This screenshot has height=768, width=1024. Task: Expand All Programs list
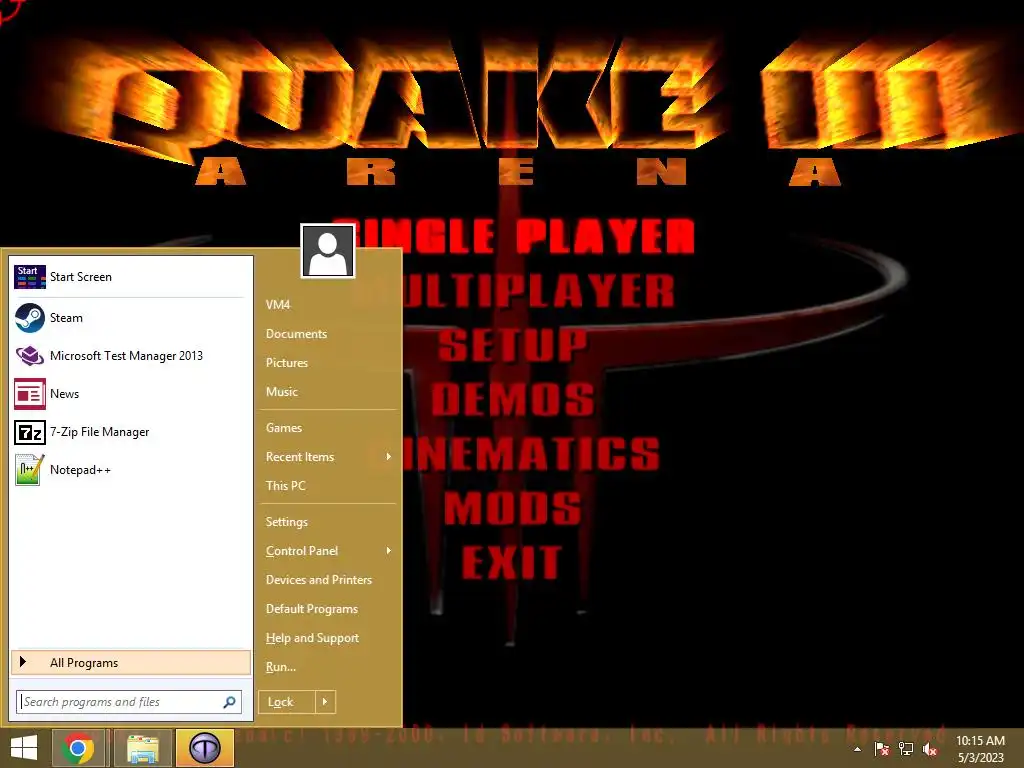pos(131,663)
